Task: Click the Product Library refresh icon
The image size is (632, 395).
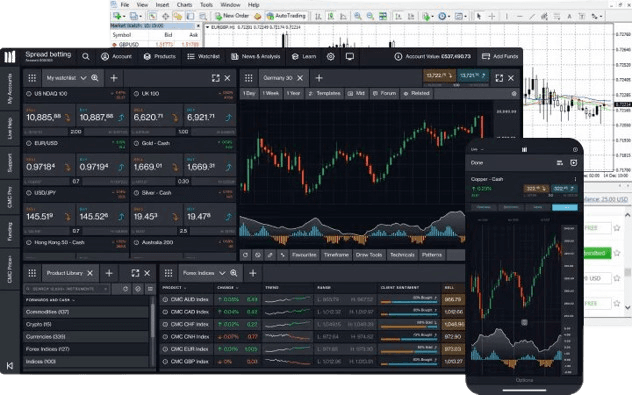Action: tap(125, 289)
